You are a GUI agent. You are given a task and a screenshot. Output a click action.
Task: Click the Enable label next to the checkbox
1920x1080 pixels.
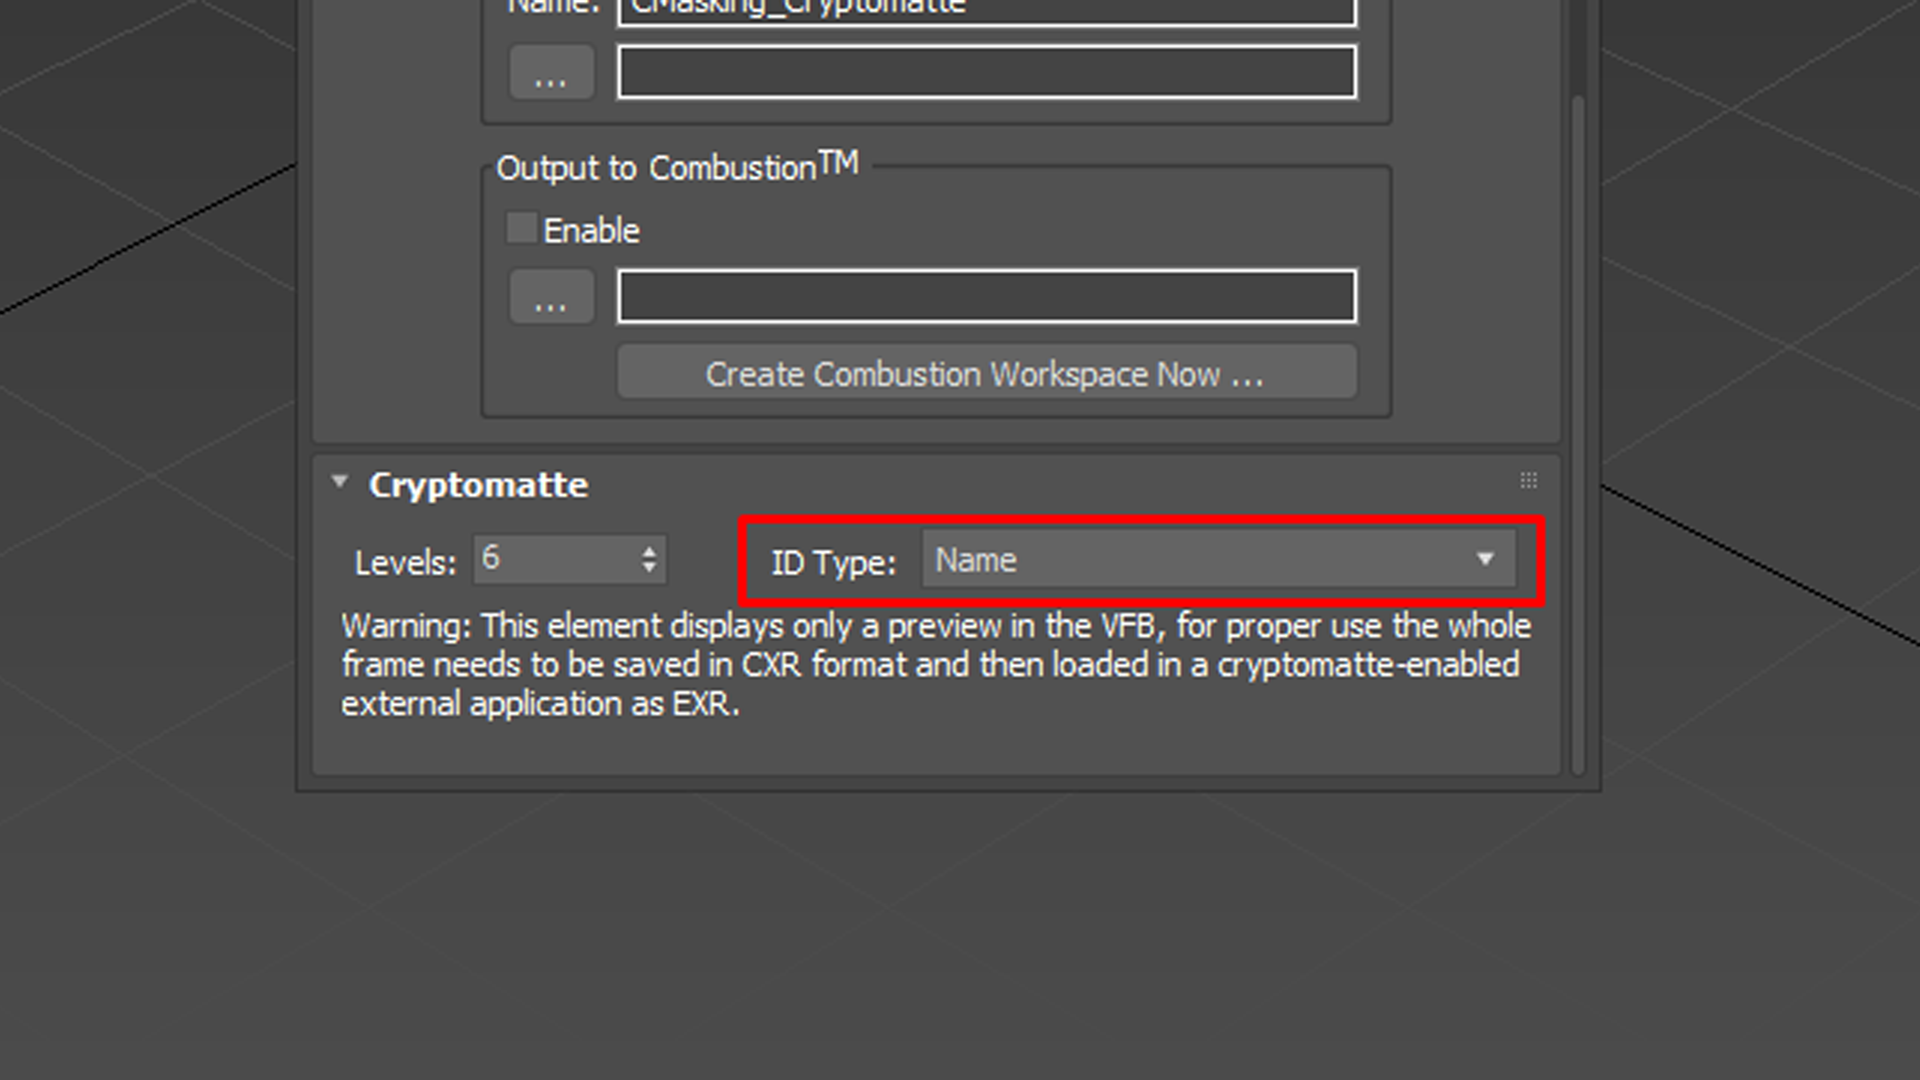point(591,229)
